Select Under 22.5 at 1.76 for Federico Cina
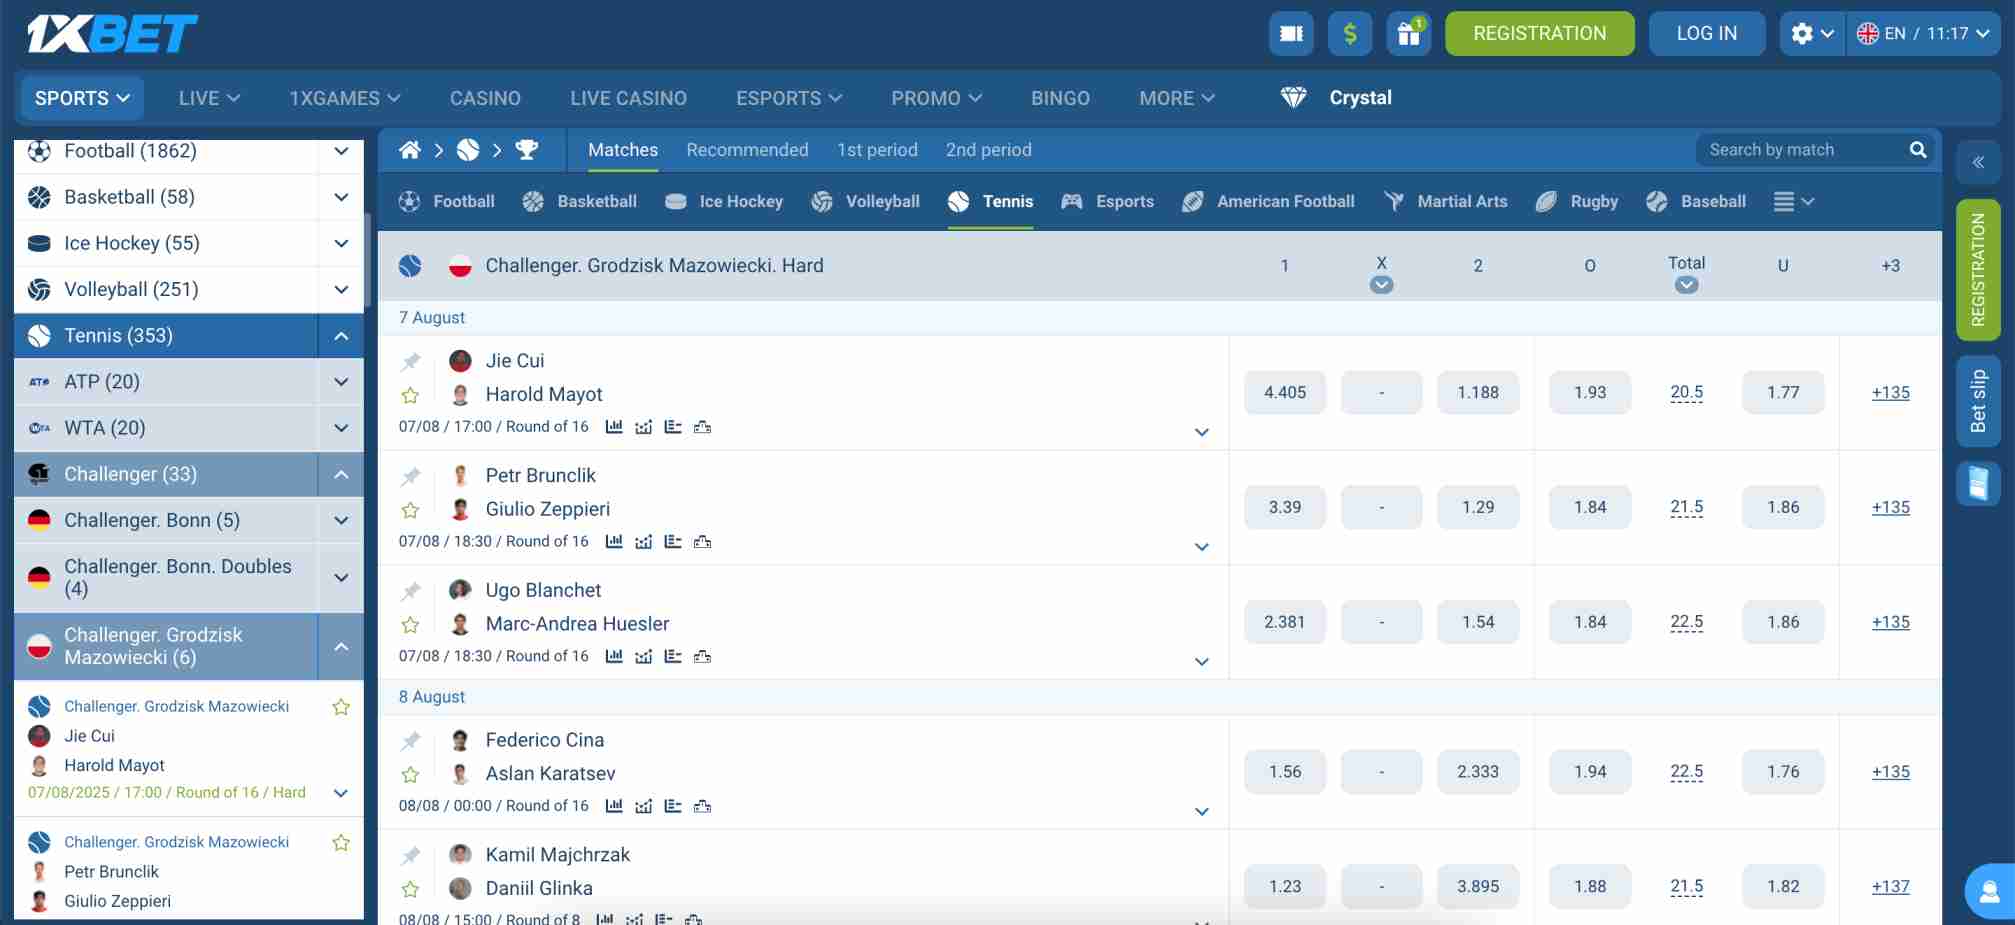 click(1782, 772)
